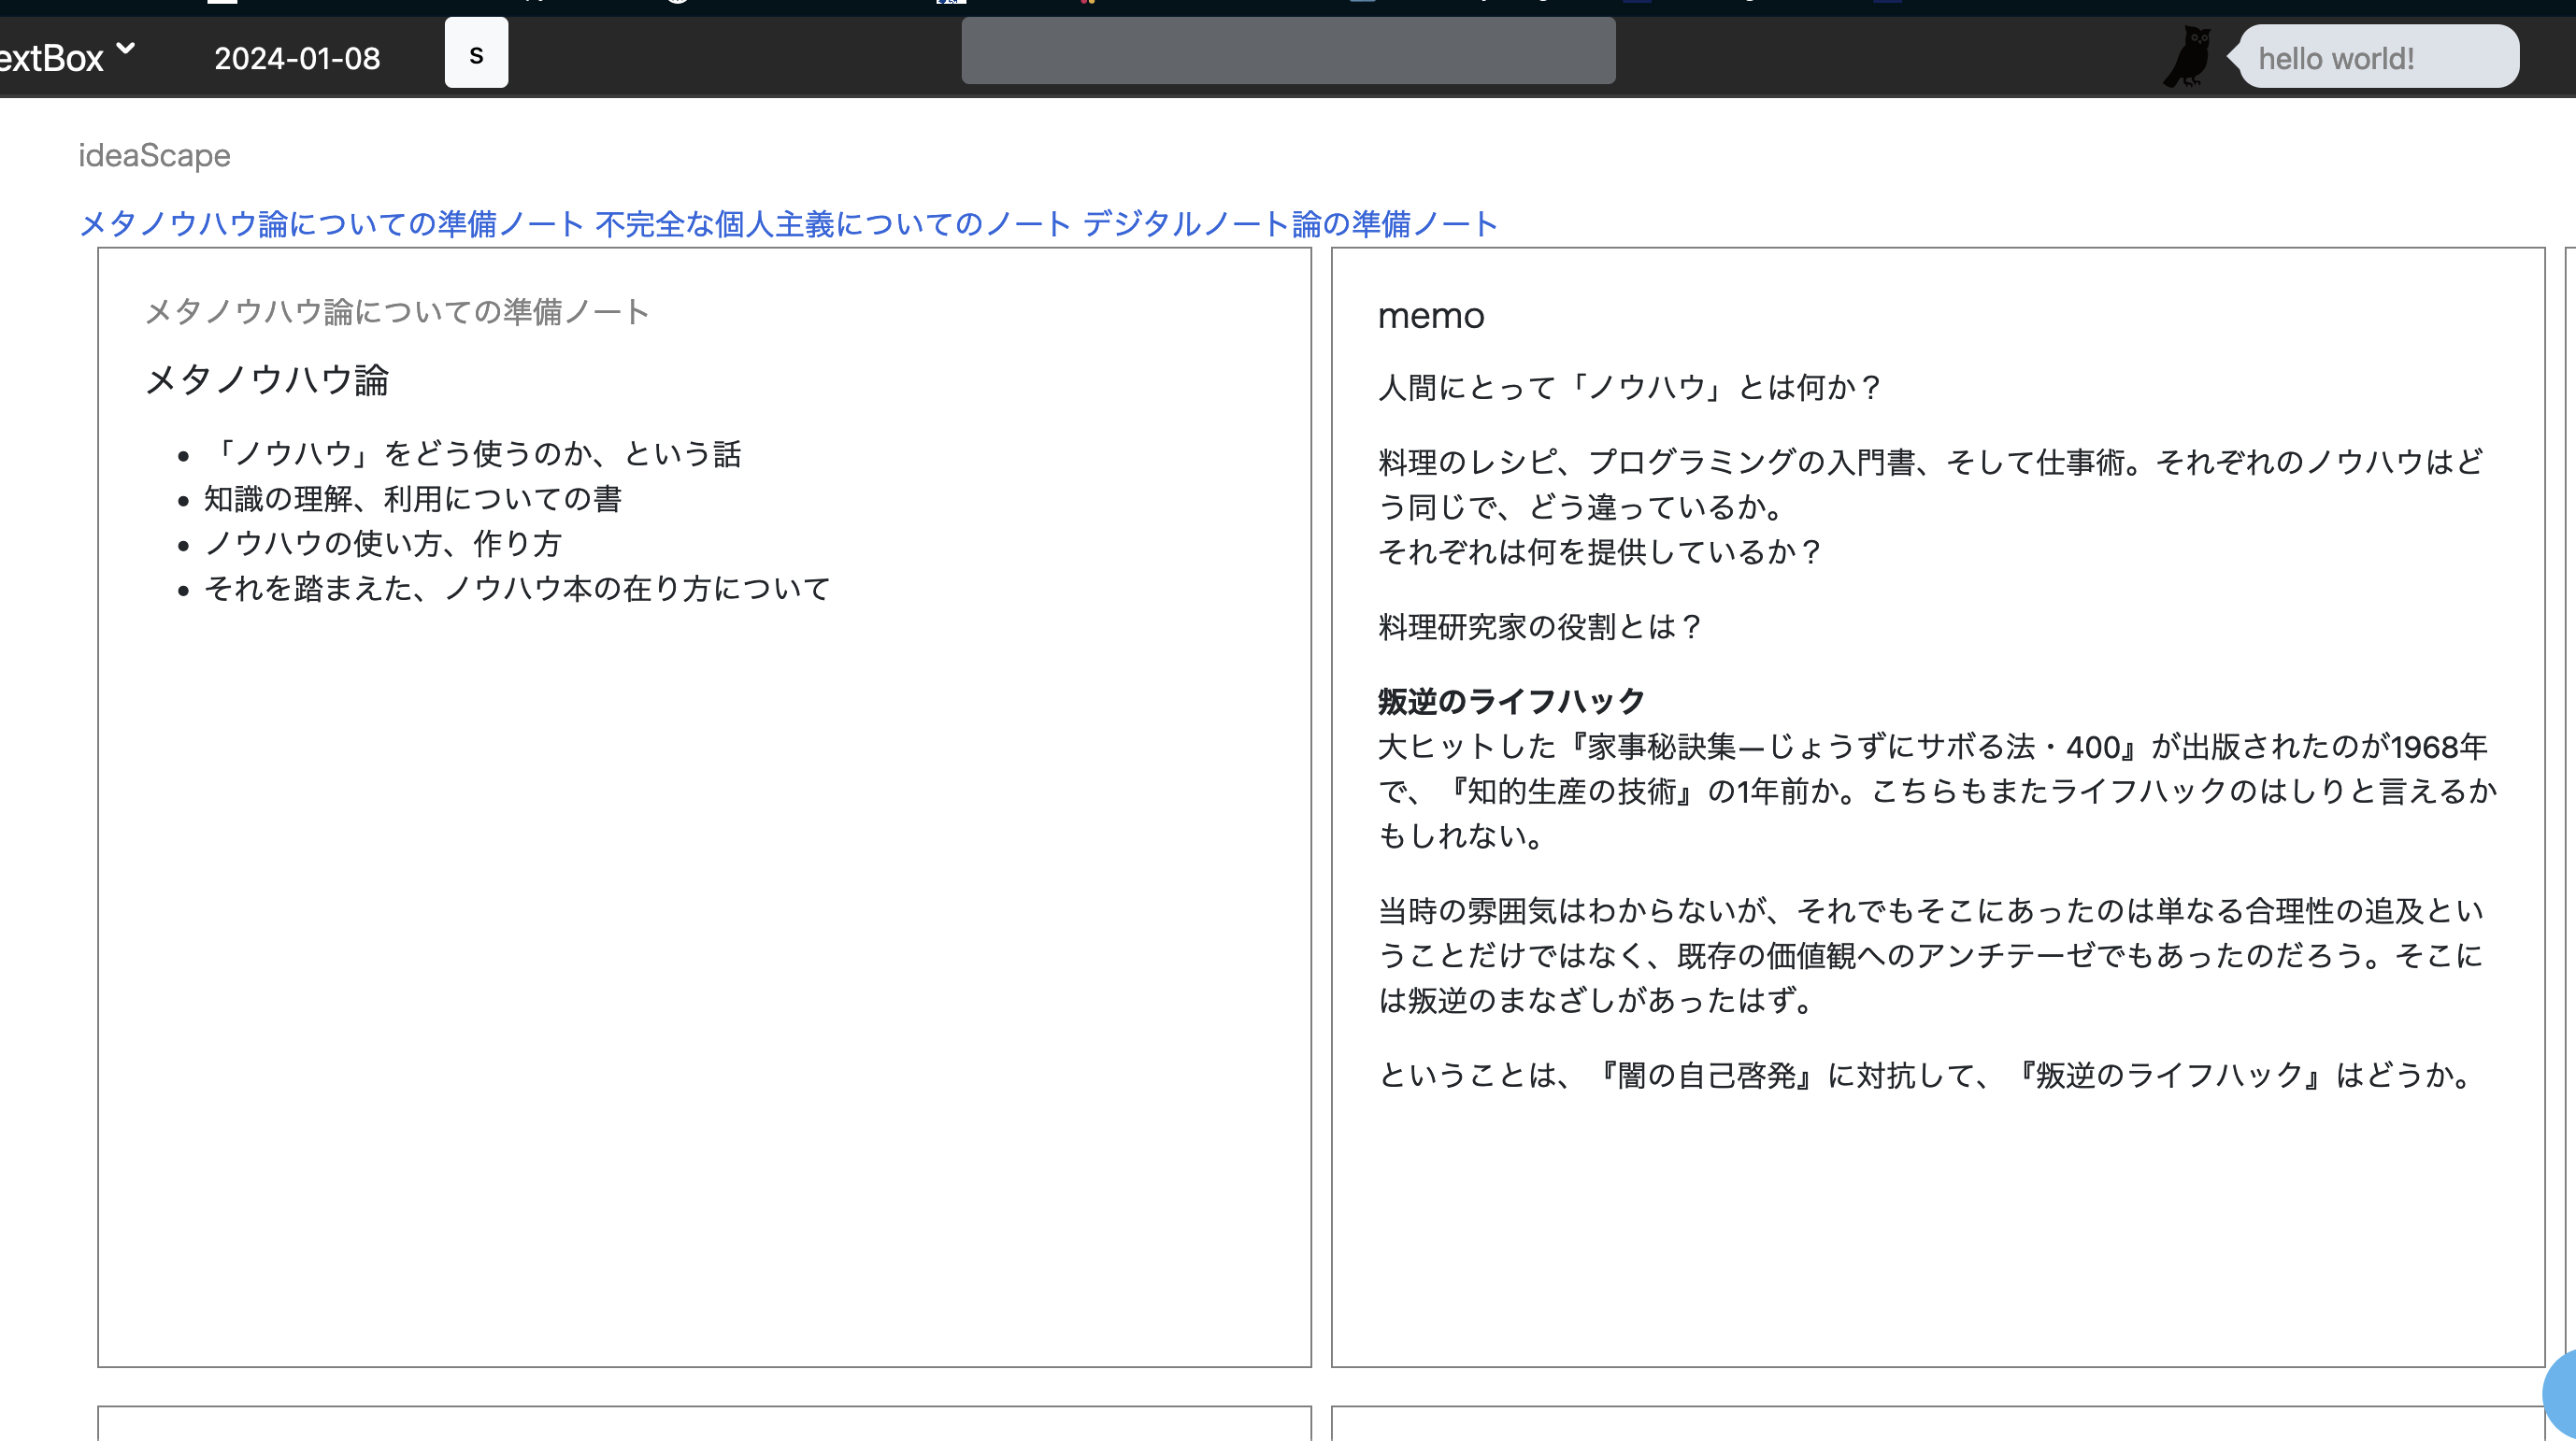Open the デジタルノート論の準備ノート link

click(1288, 224)
